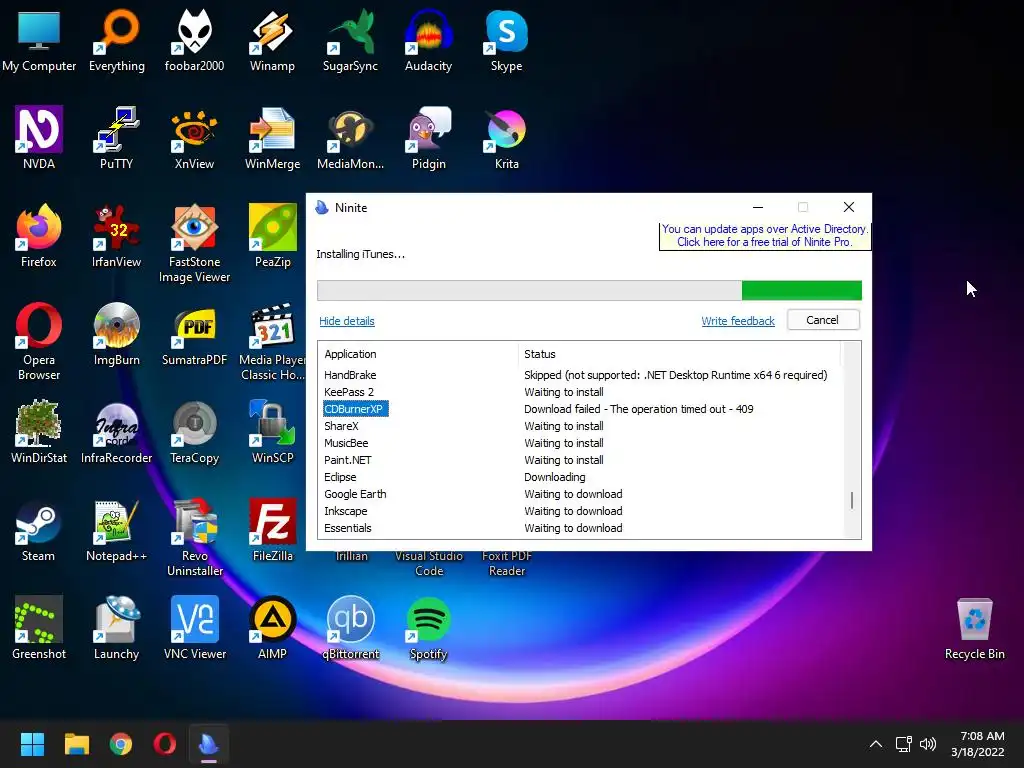Click the SugarSync hummingbird icon
This screenshot has height=768, width=1024.
click(351, 40)
